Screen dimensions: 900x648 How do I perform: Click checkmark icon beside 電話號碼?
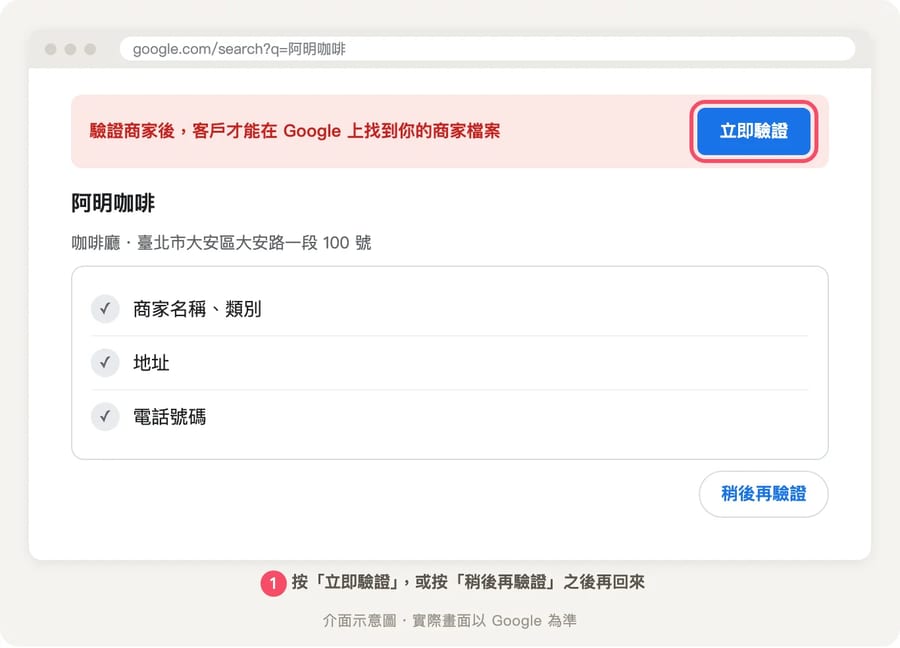point(105,417)
